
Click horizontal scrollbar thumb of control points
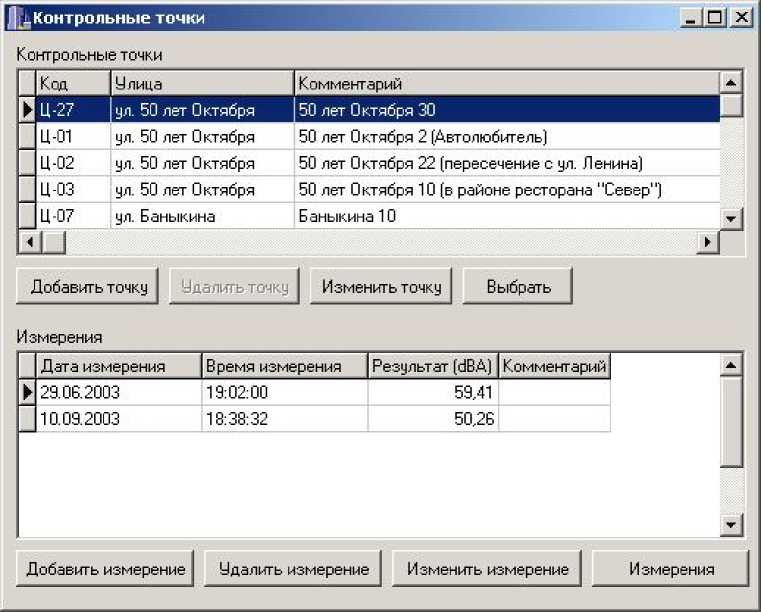click(x=54, y=241)
